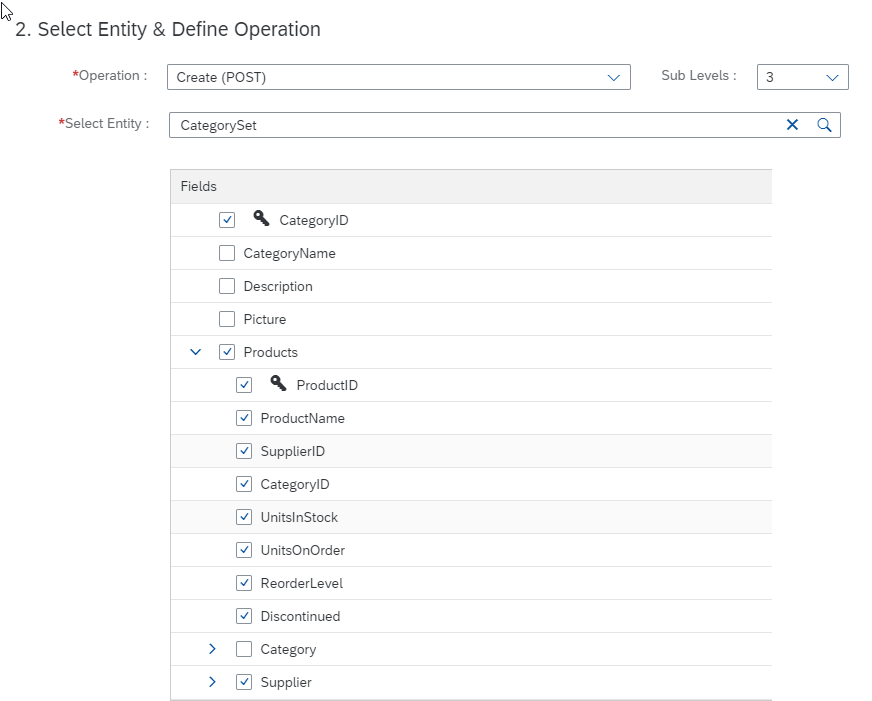Disable the ProductName checkbox
The image size is (872, 701).
coord(243,417)
